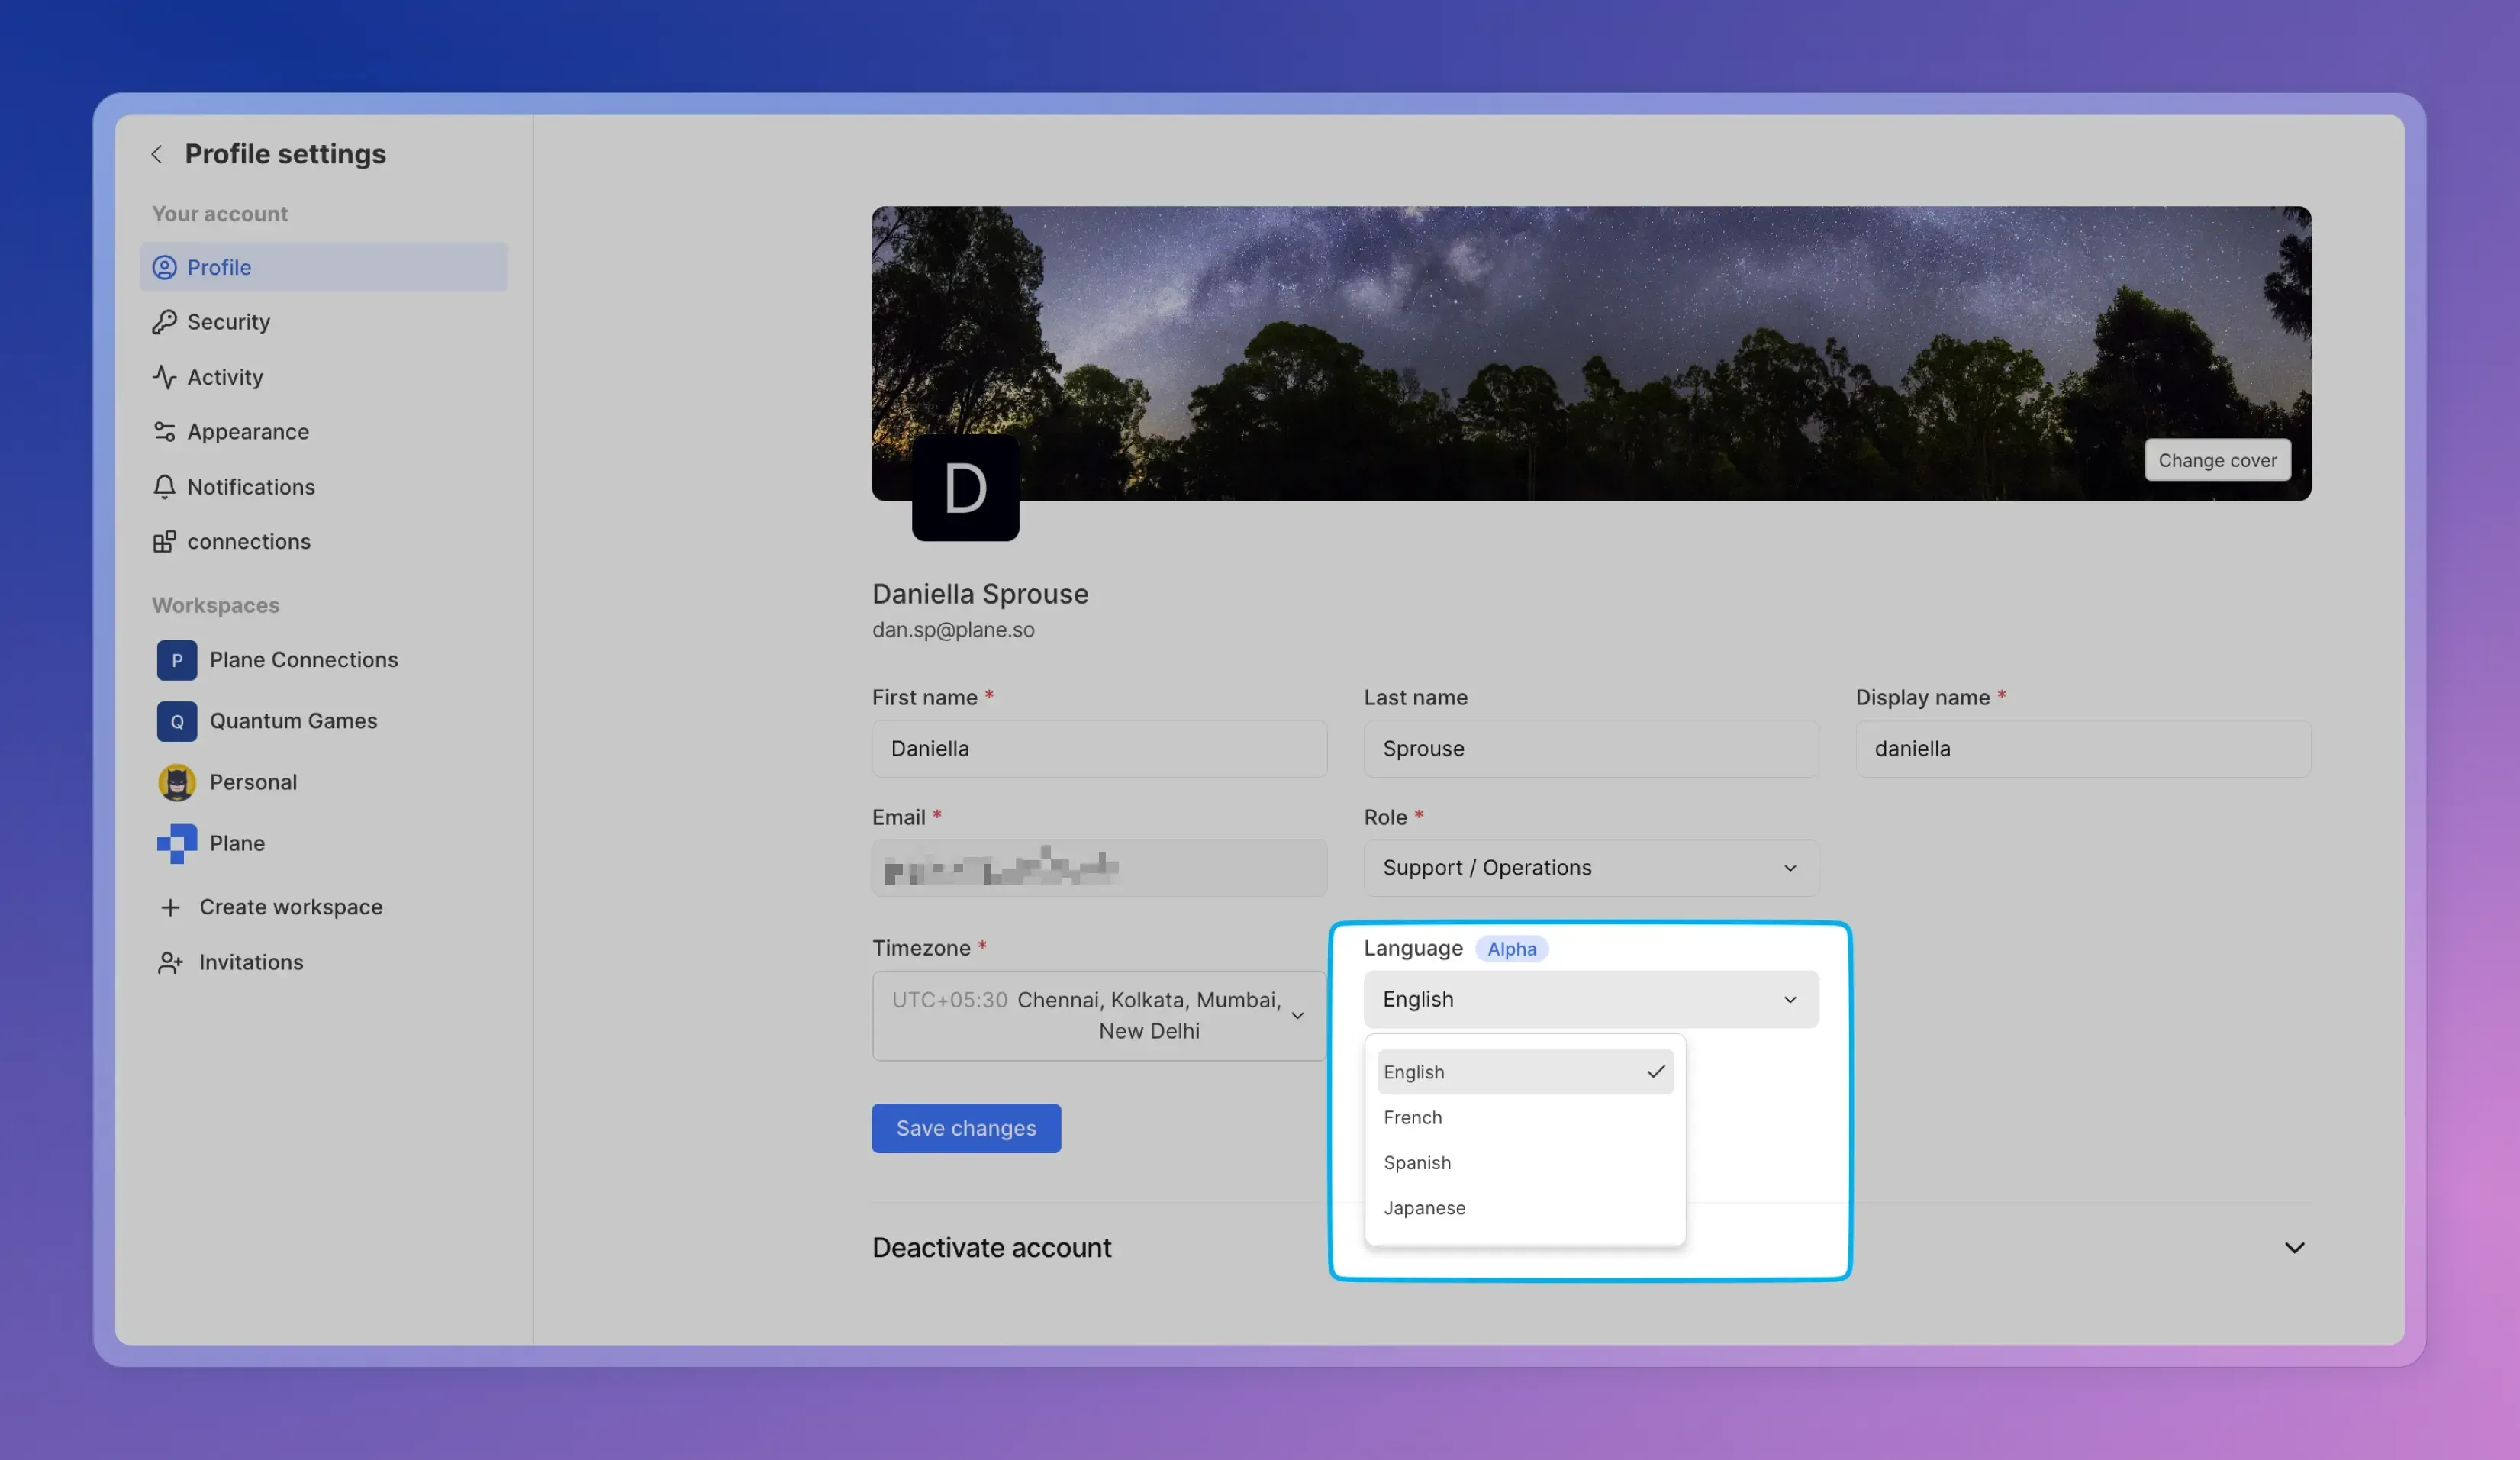The height and width of the screenshot is (1460, 2520).
Task: Click the plus icon to create workspace
Action: pyautogui.click(x=170, y=907)
